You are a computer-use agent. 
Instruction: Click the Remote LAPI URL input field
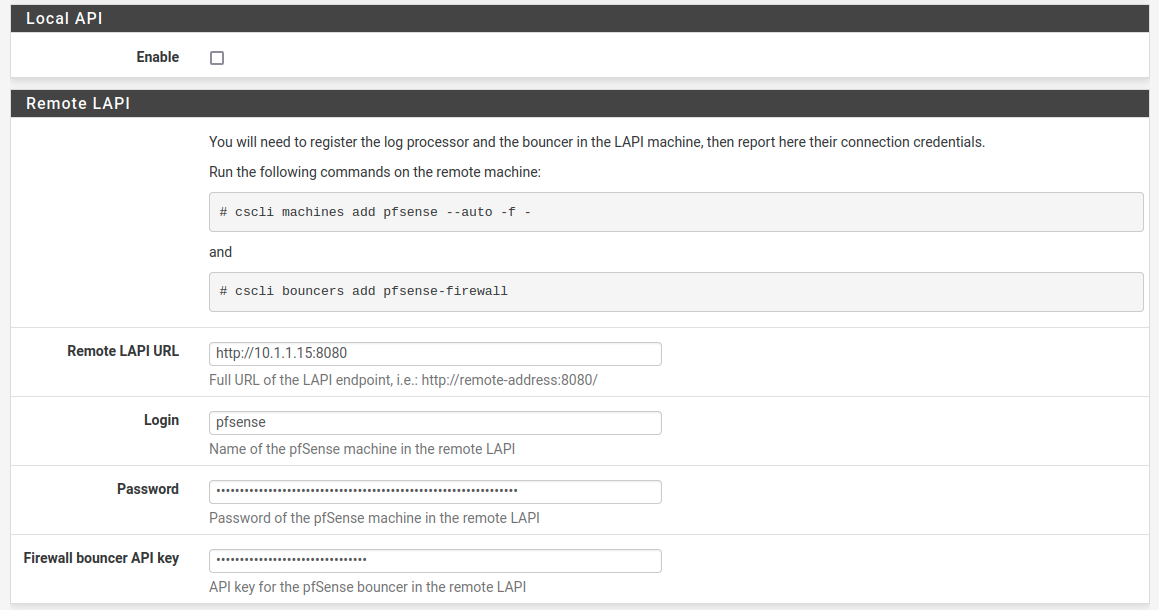pos(434,353)
